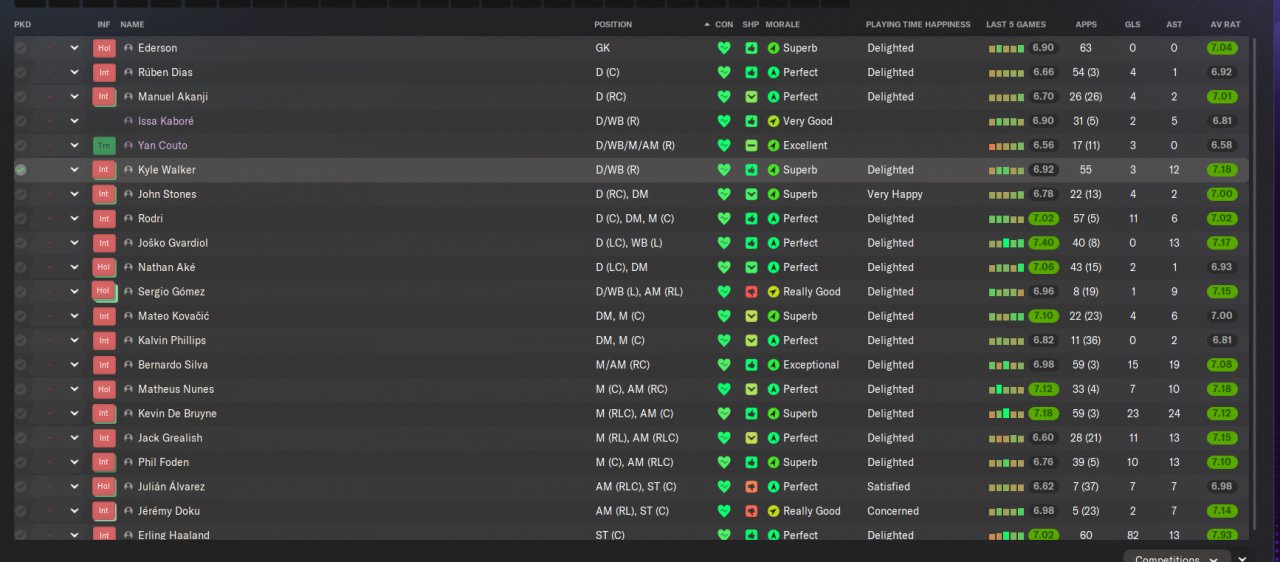Click the condition heart in Nathan Aké's row
This screenshot has height=562, width=1280.
[724, 267]
